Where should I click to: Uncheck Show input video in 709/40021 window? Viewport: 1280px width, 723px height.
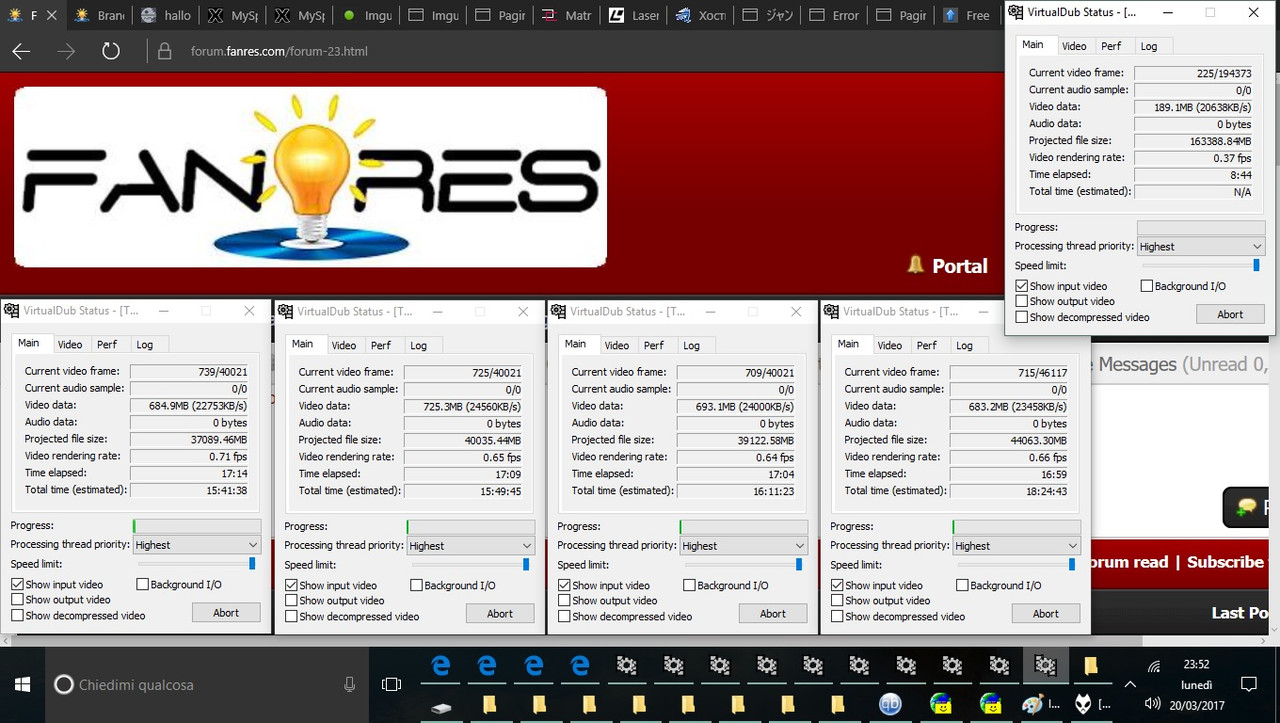click(x=564, y=585)
